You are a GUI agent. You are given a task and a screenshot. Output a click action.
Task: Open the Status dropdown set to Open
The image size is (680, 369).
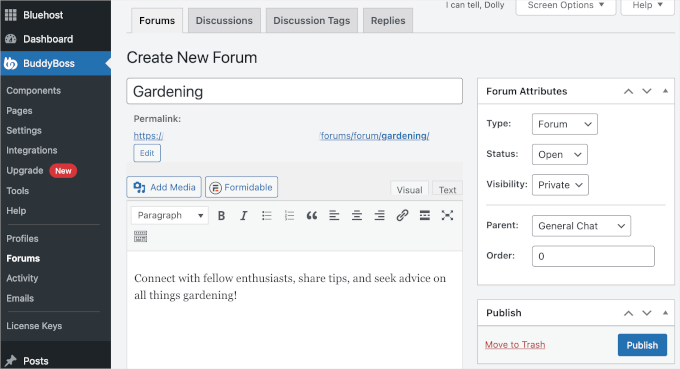tap(560, 154)
